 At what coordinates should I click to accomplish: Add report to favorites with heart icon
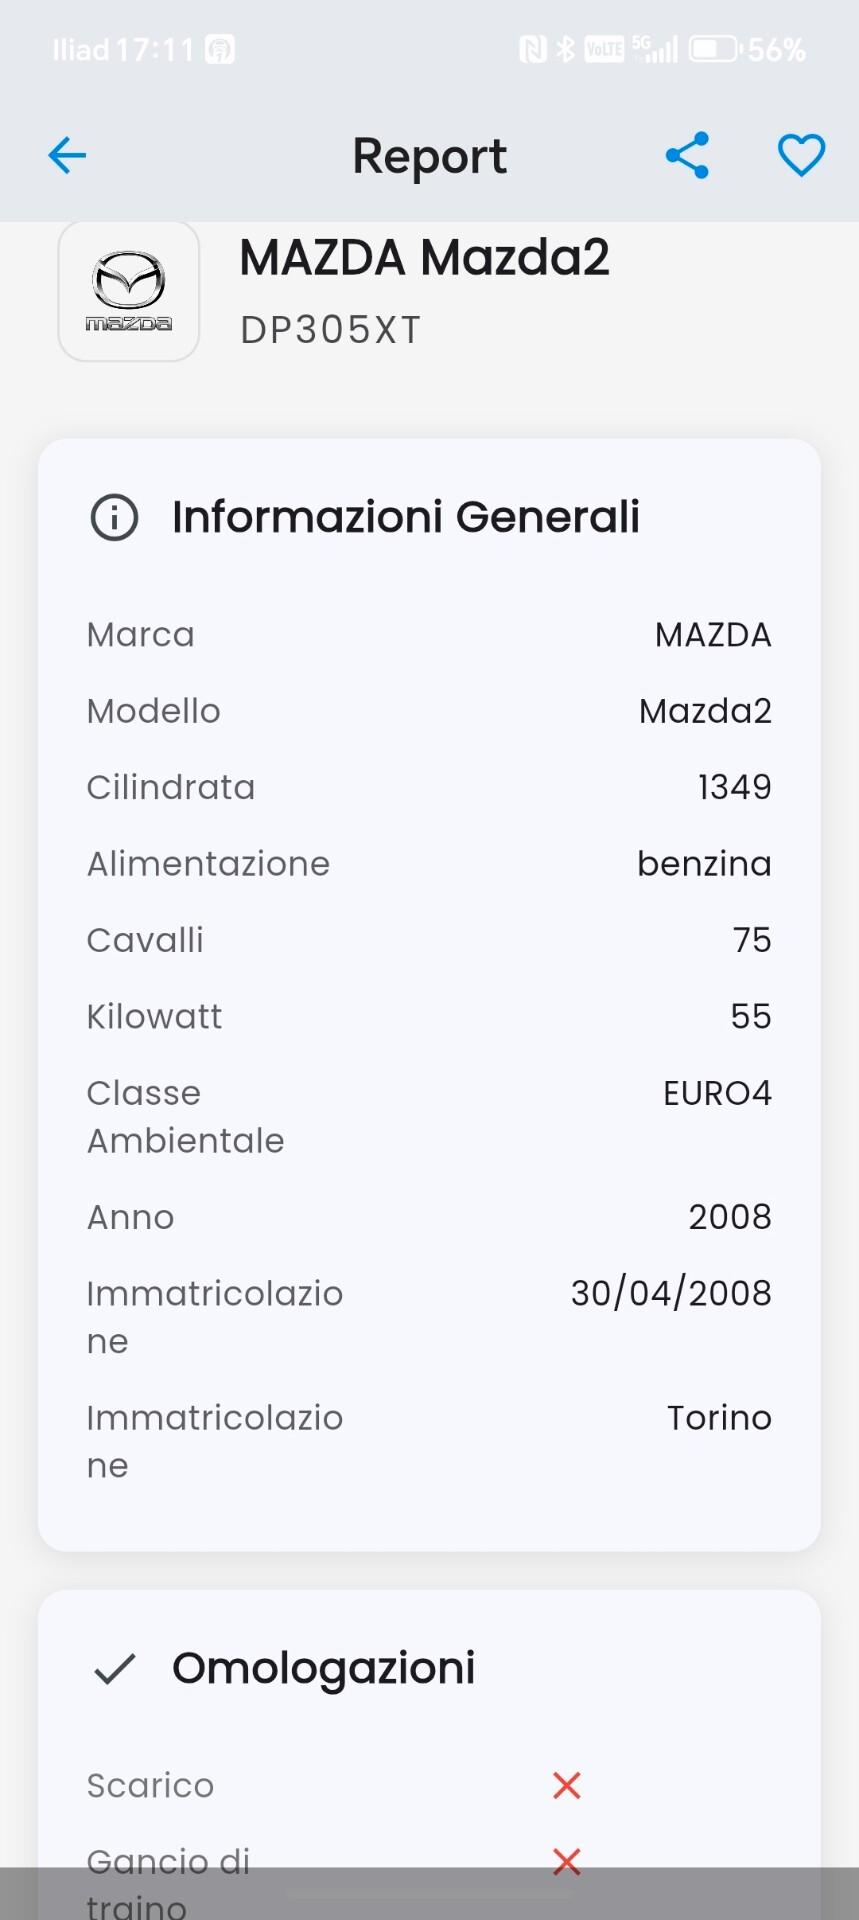801,156
